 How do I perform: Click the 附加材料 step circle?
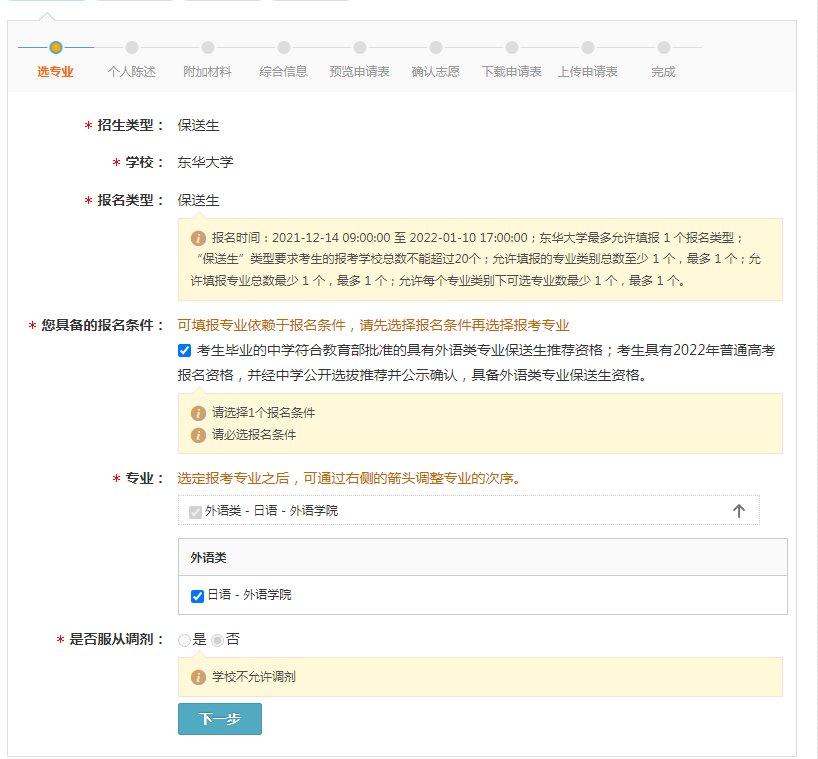coord(208,47)
